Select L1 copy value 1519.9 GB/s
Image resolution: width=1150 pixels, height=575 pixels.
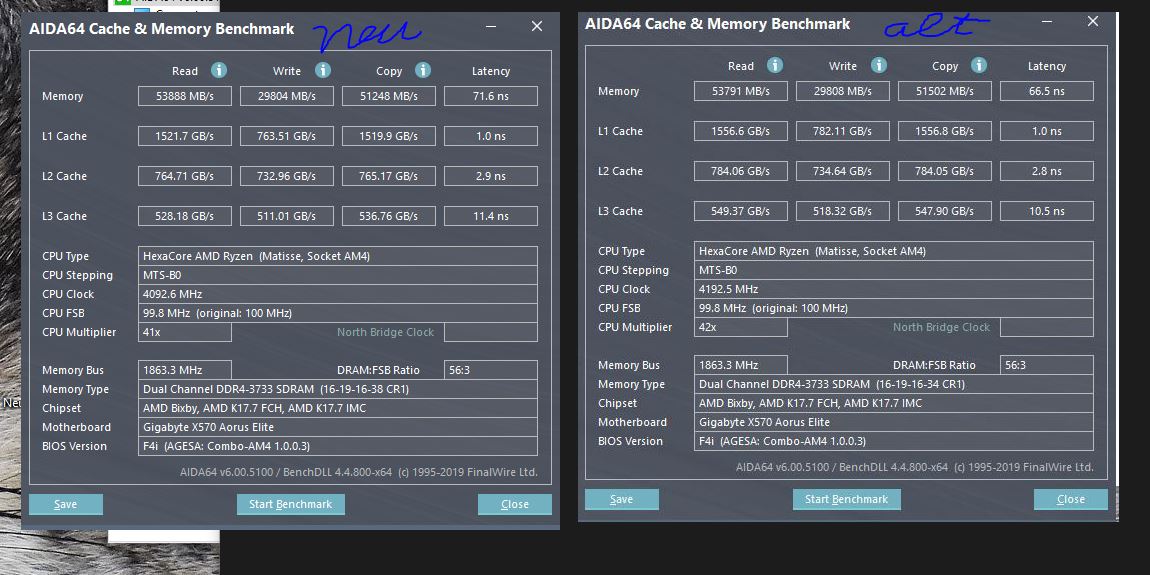[389, 136]
